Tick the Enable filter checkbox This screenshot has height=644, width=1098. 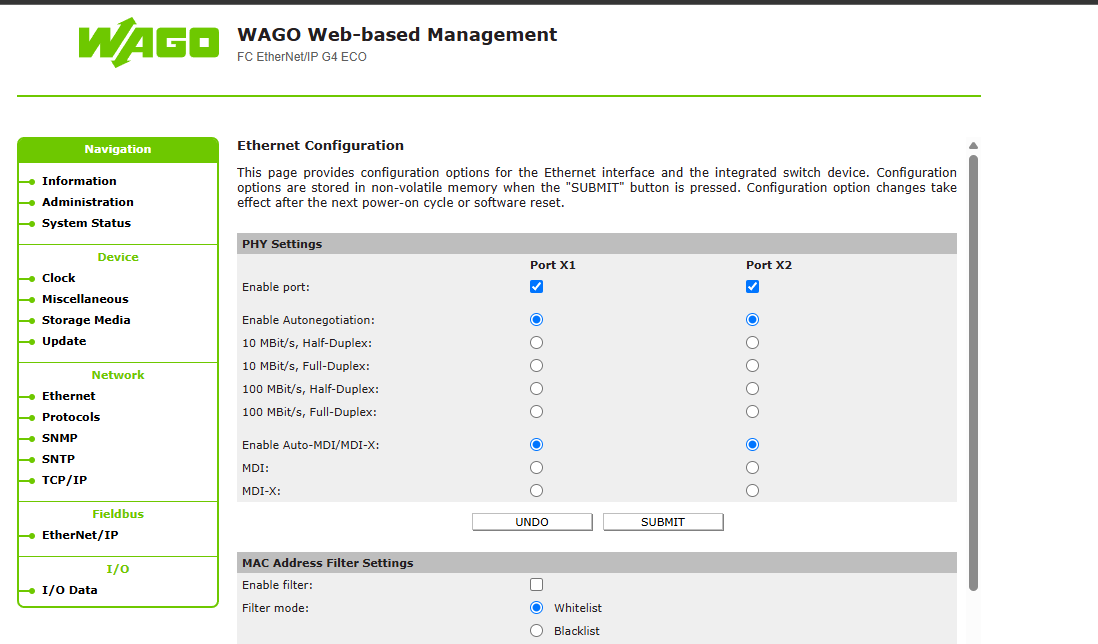click(537, 585)
